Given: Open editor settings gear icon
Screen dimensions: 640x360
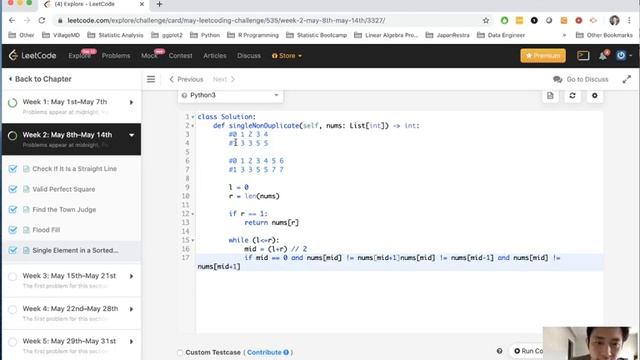Looking at the screenshot, I should tap(594, 96).
